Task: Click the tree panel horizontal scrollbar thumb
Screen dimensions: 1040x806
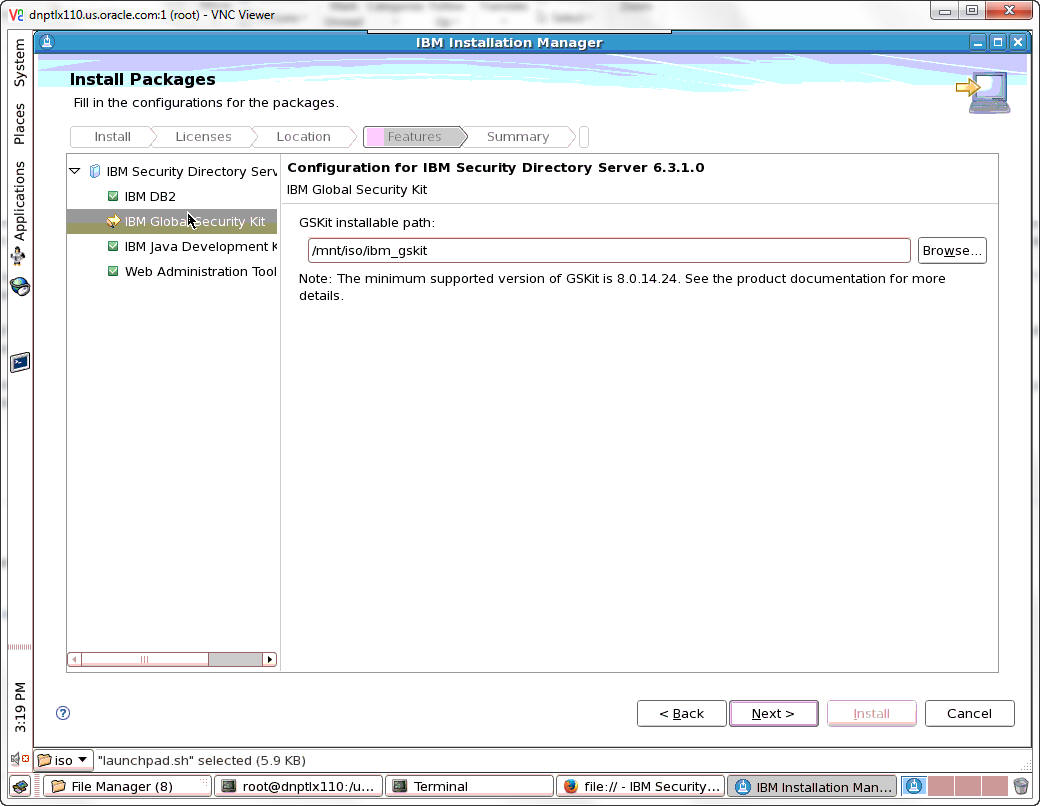Action: pyautogui.click(x=145, y=659)
